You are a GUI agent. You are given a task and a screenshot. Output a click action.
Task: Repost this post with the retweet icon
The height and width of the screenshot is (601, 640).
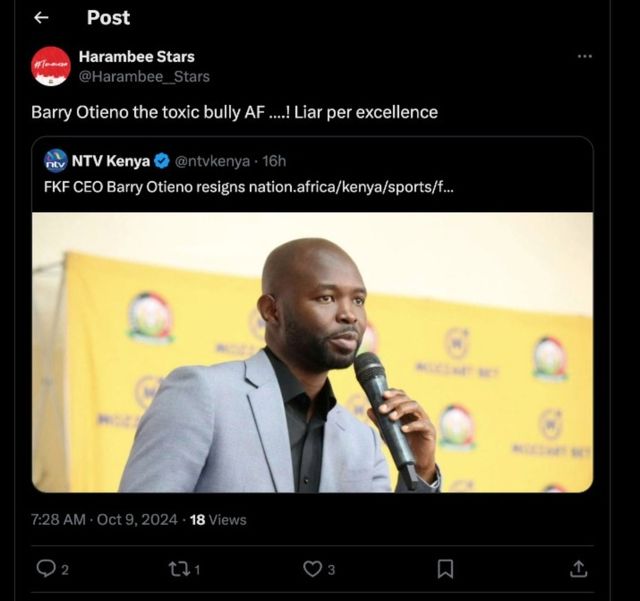(176, 569)
